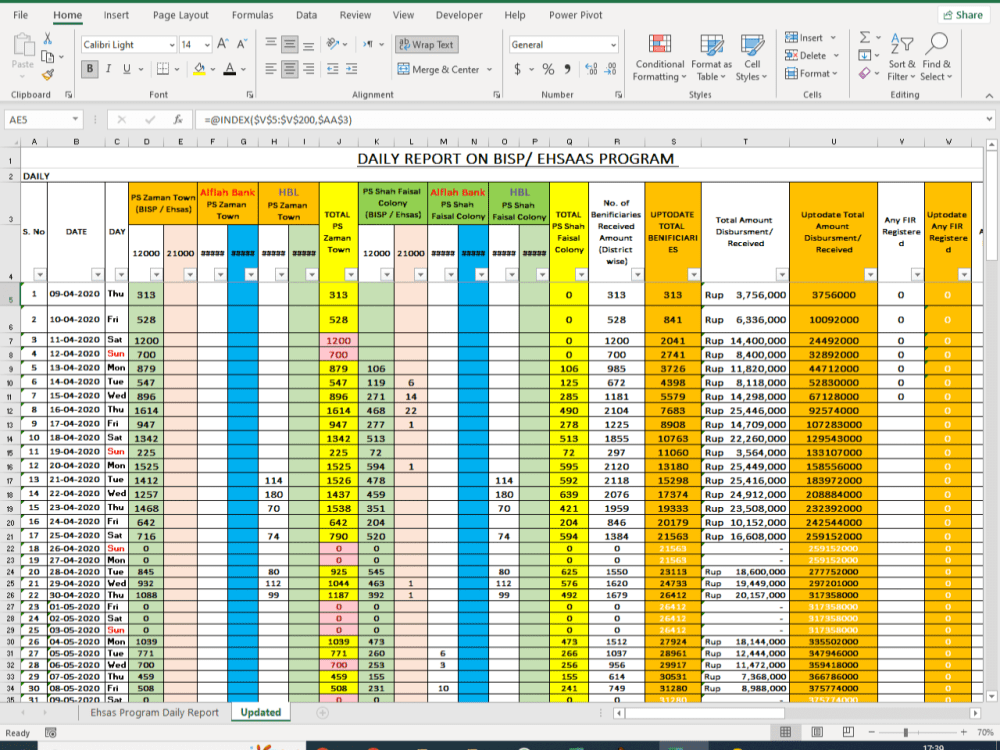Click the Paste clipboard icon
This screenshot has width=1000, height=750.
pyautogui.click(x=23, y=45)
